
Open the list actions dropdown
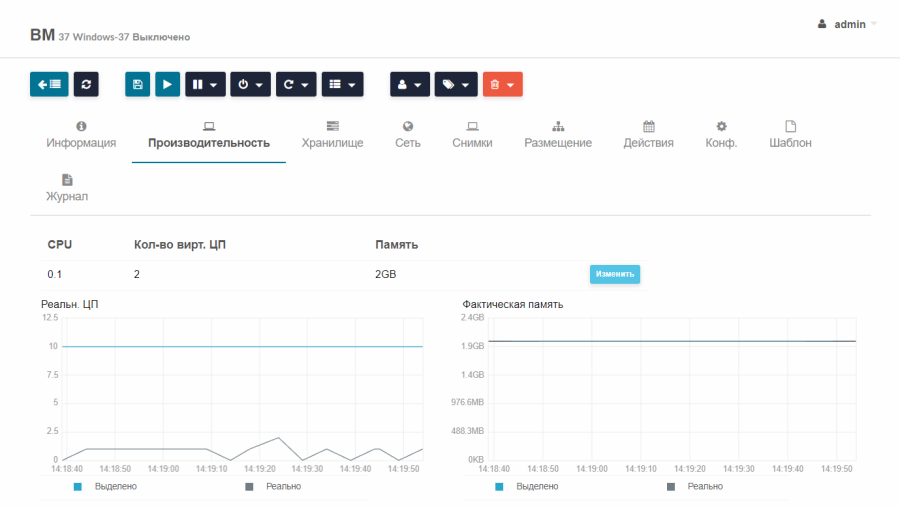point(343,84)
